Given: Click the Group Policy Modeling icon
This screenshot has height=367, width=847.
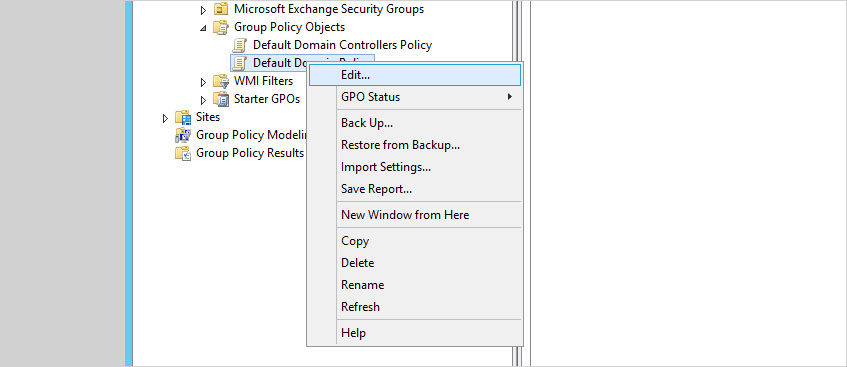Looking at the screenshot, I should (x=183, y=135).
